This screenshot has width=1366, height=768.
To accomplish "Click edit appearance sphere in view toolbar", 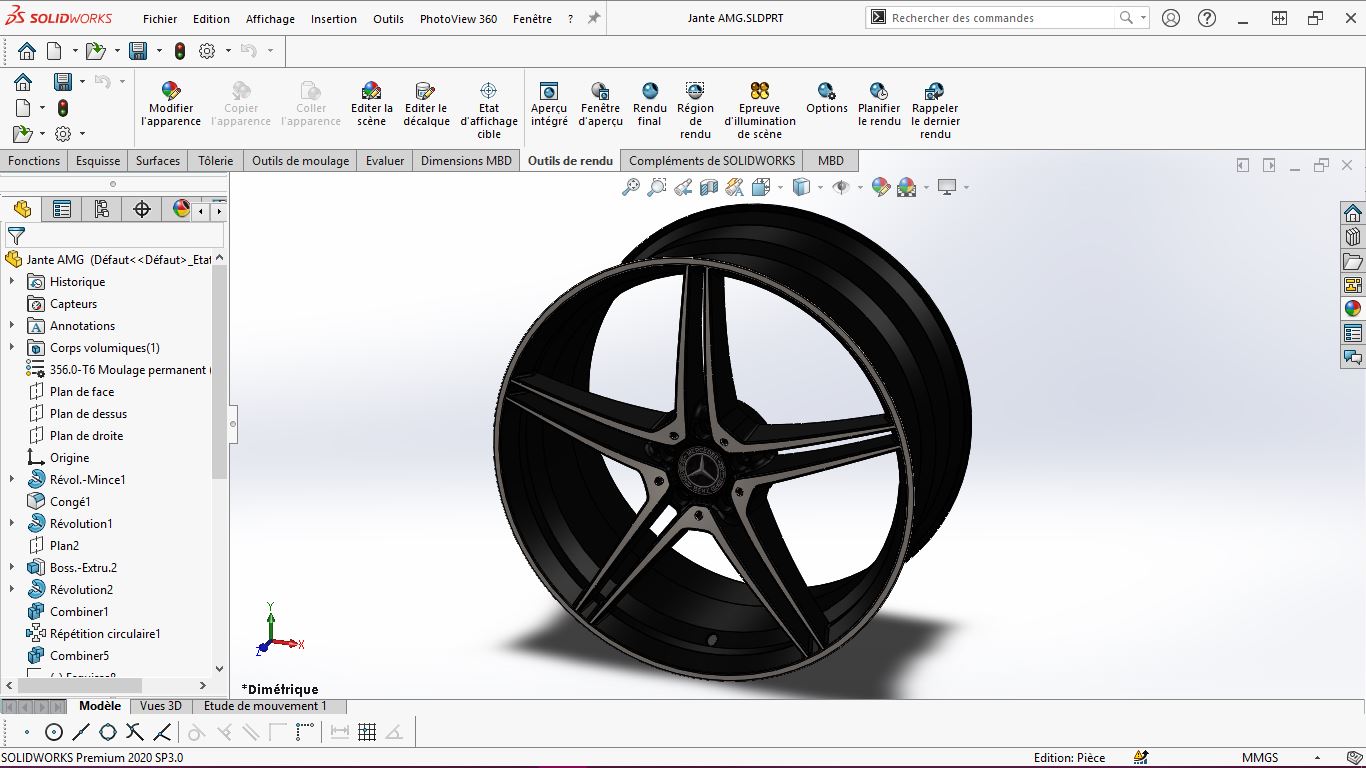I will coord(881,187).
